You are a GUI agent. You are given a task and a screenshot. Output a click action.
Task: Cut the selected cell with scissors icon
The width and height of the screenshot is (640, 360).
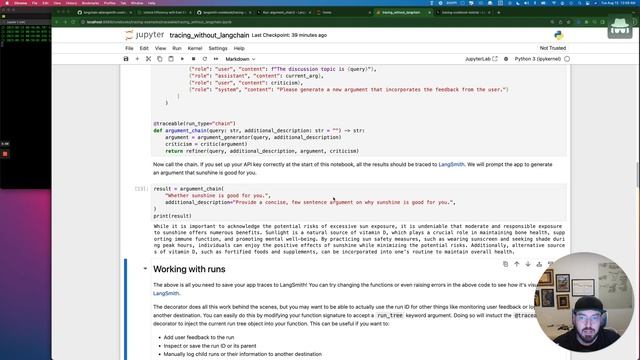click(x=149, y=59)
